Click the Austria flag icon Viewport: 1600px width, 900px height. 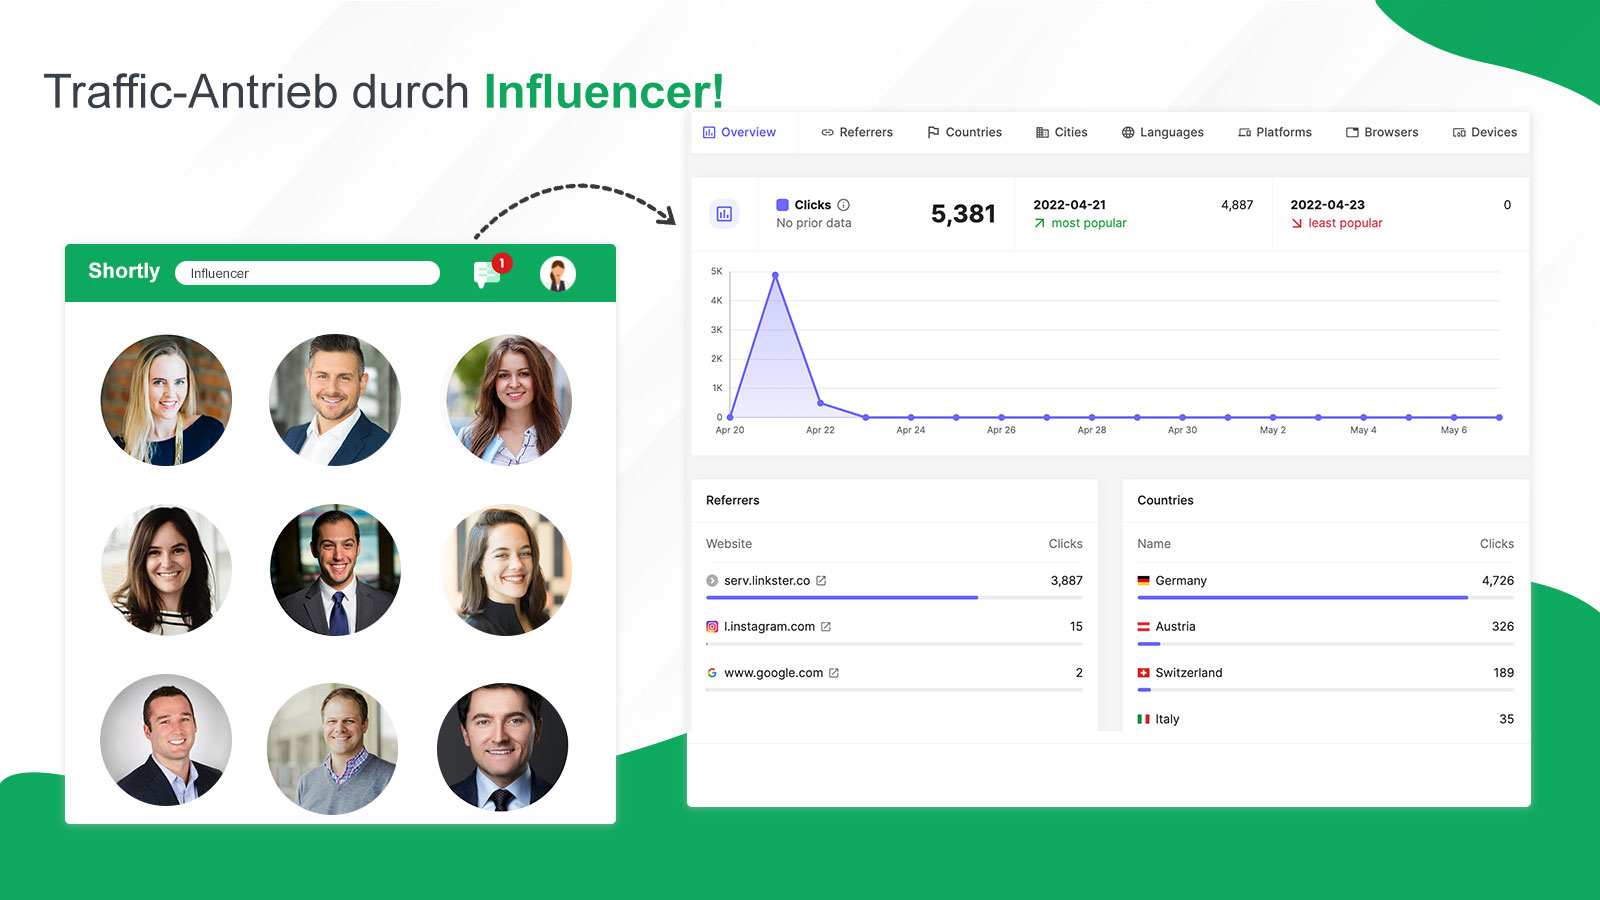pos(1143,627)
